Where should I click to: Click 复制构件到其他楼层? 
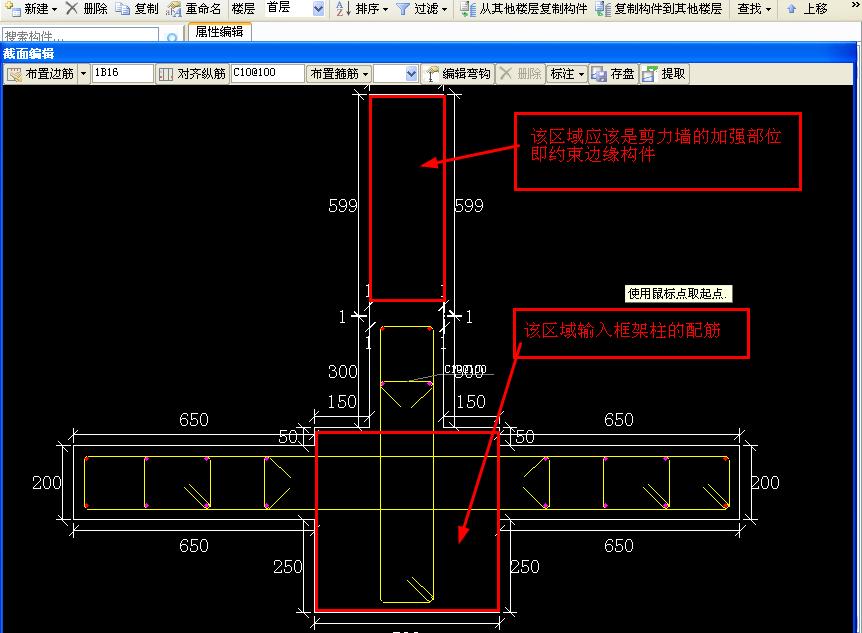tap(658, 9)
